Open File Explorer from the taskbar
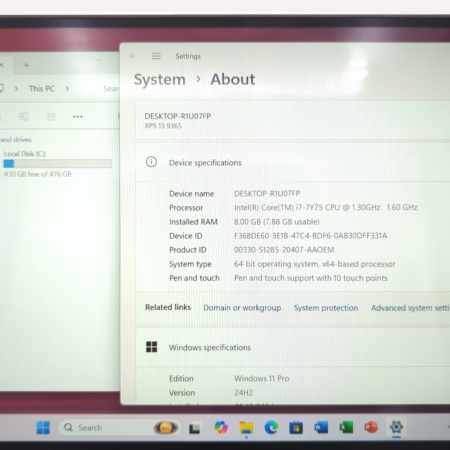The image size is (450, 450). tap(246, 428)
